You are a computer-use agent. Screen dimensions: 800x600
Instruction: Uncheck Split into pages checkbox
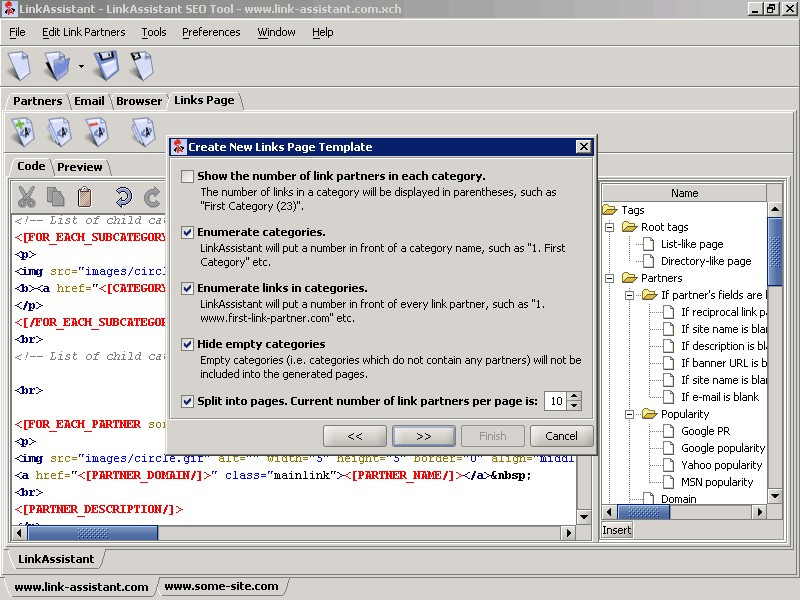pyautogui.click(x=187, y=401)
